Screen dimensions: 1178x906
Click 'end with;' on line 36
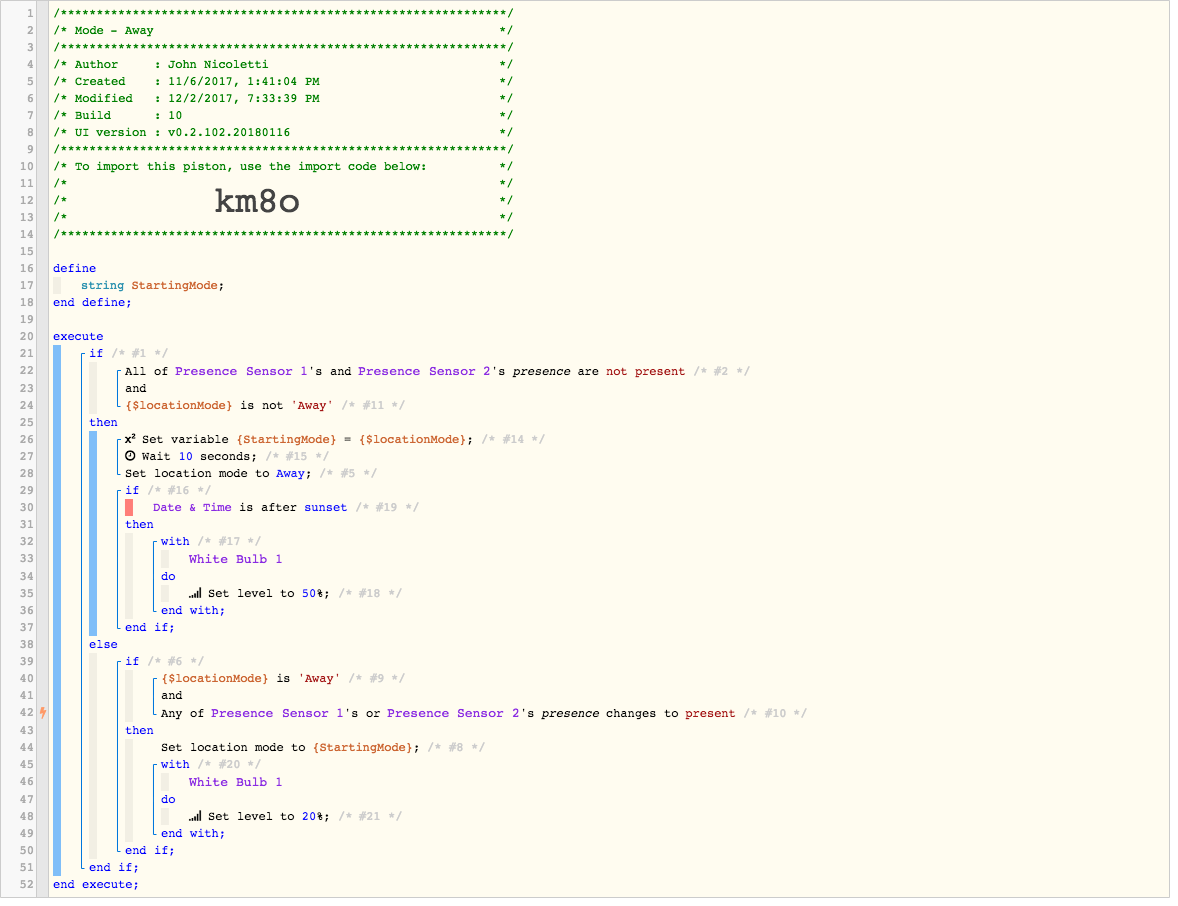(x=193, y=610)
